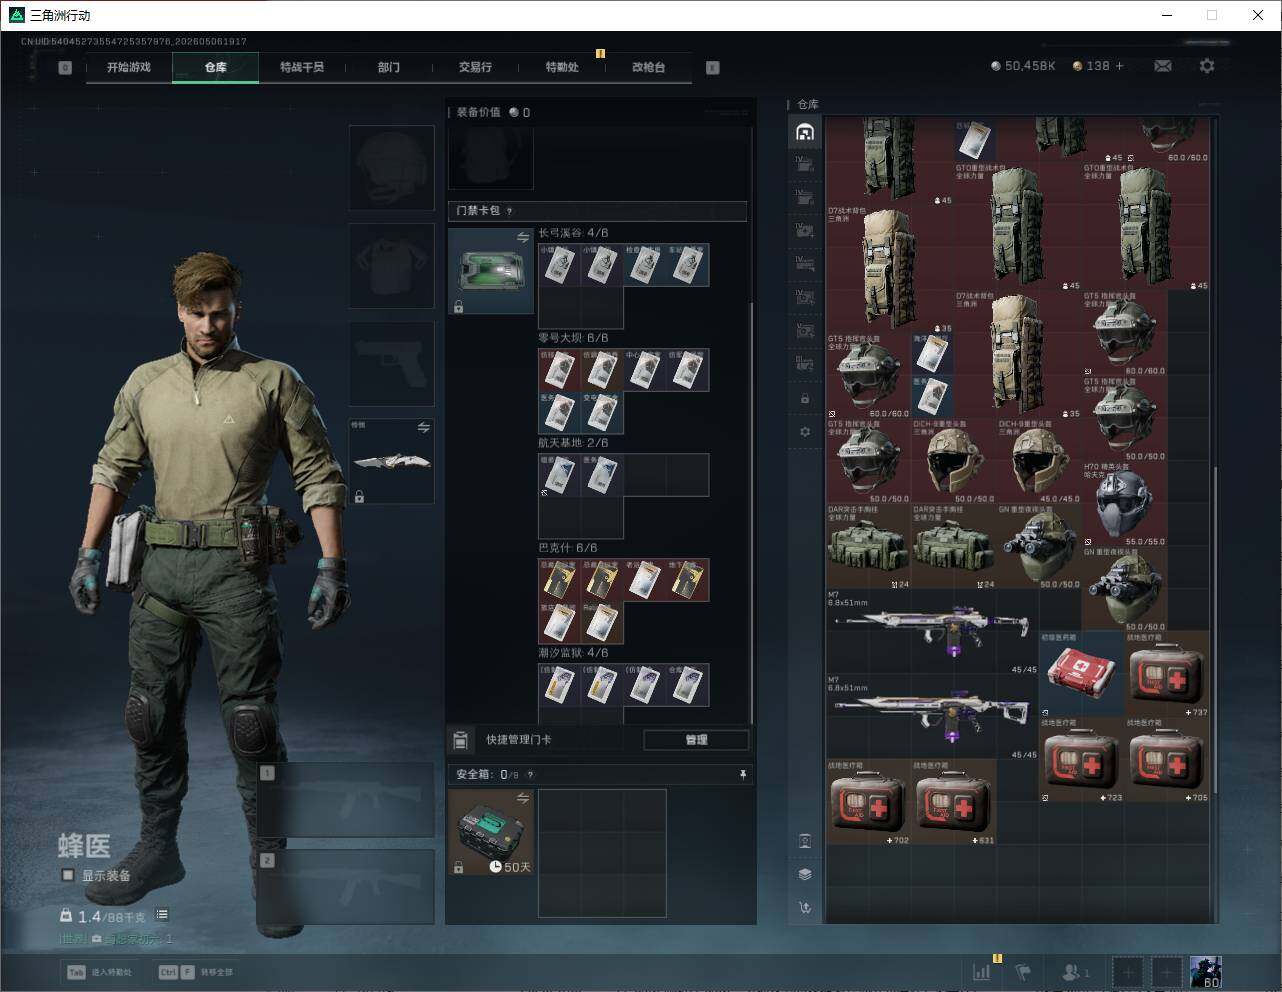
Task: Open the top-bar settings gear
Action: 1207,66
